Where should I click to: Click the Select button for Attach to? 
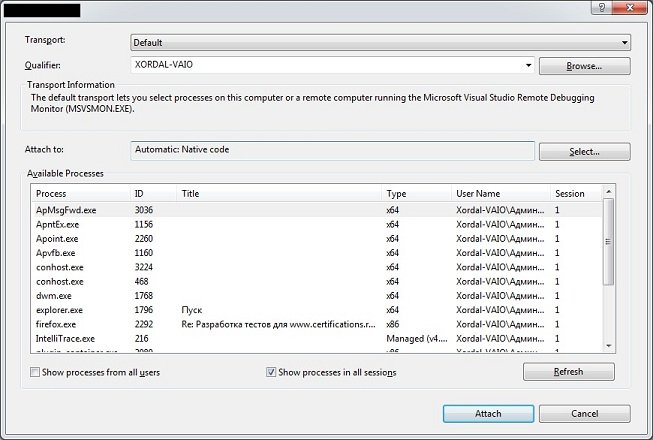tap(584, 152)
